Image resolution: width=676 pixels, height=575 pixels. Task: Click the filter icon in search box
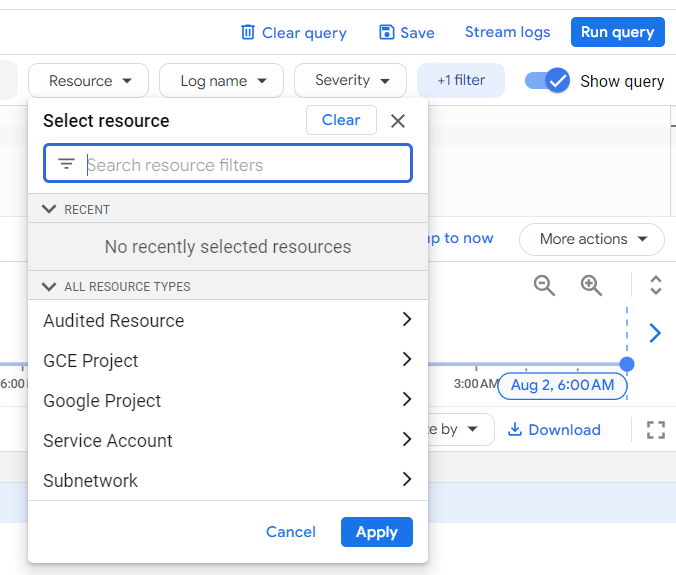[x=67, y=164]
